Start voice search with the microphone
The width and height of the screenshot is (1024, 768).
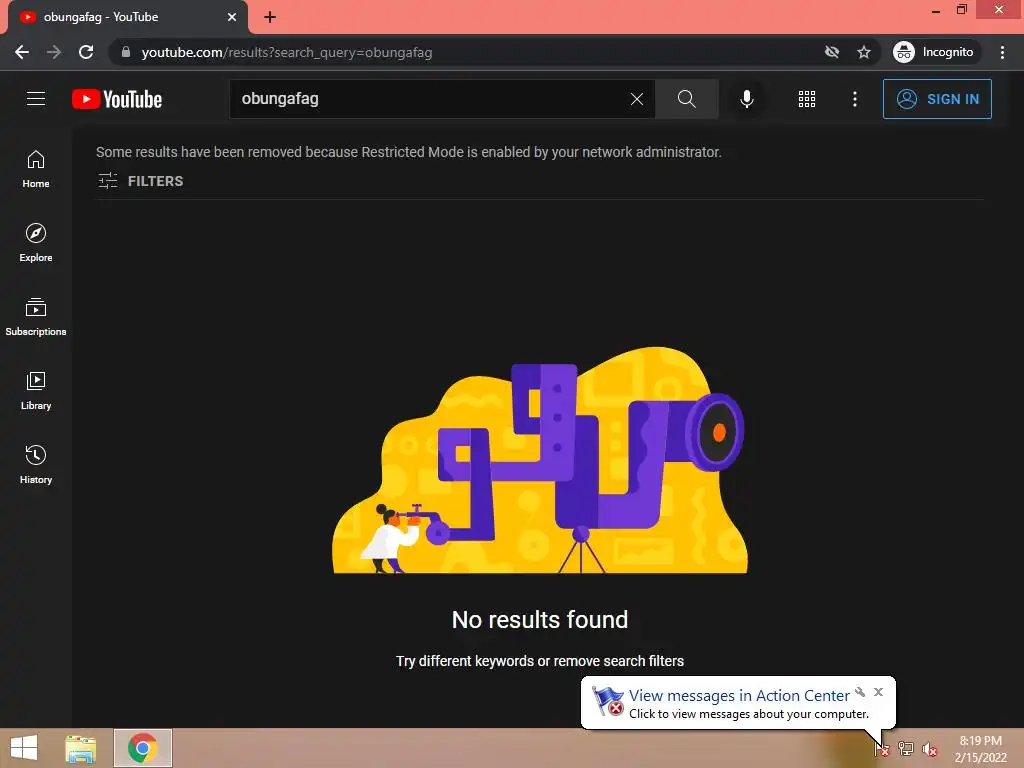click(x=746, y=99)
